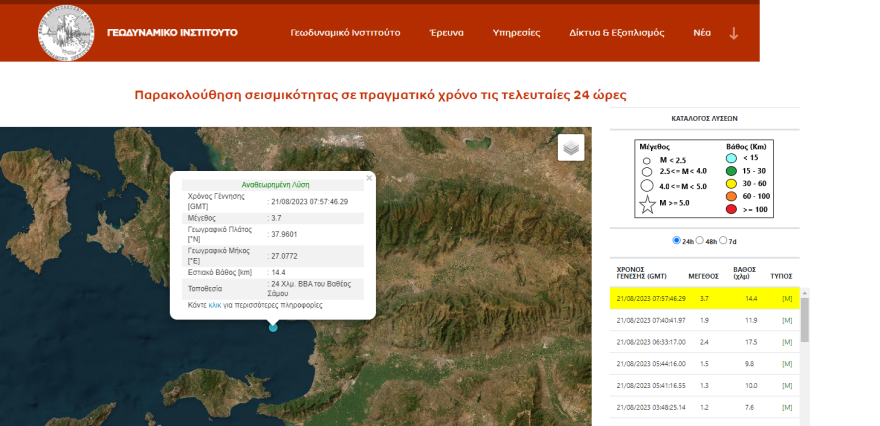Click the scrollbar up arrow of the catalog
880x426 pixels.
pyautogui.click(x=805, y=293)
